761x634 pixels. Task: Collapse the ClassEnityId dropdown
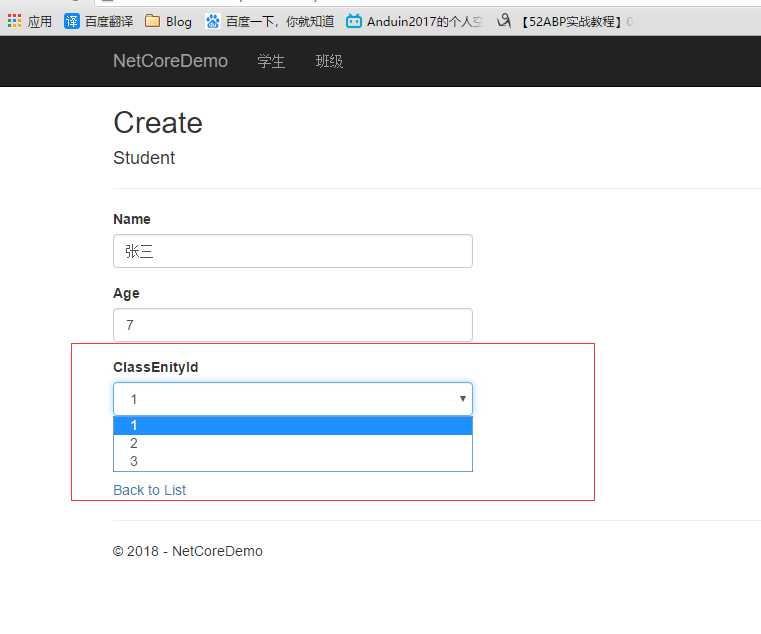click(293, 399)
